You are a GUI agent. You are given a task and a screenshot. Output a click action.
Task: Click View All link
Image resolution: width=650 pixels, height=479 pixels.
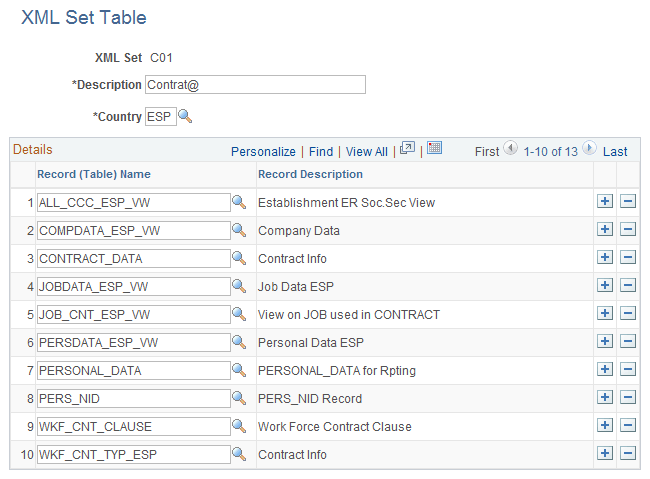[x=367, y=152]
